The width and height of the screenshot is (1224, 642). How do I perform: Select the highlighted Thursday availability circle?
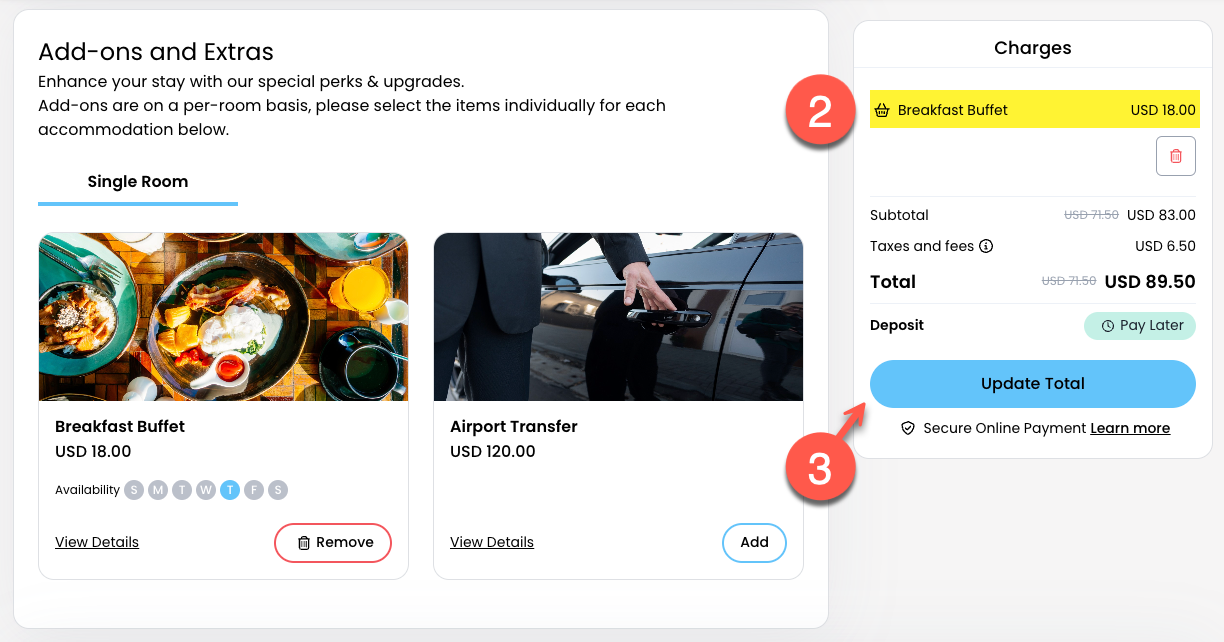pos(230,490)
